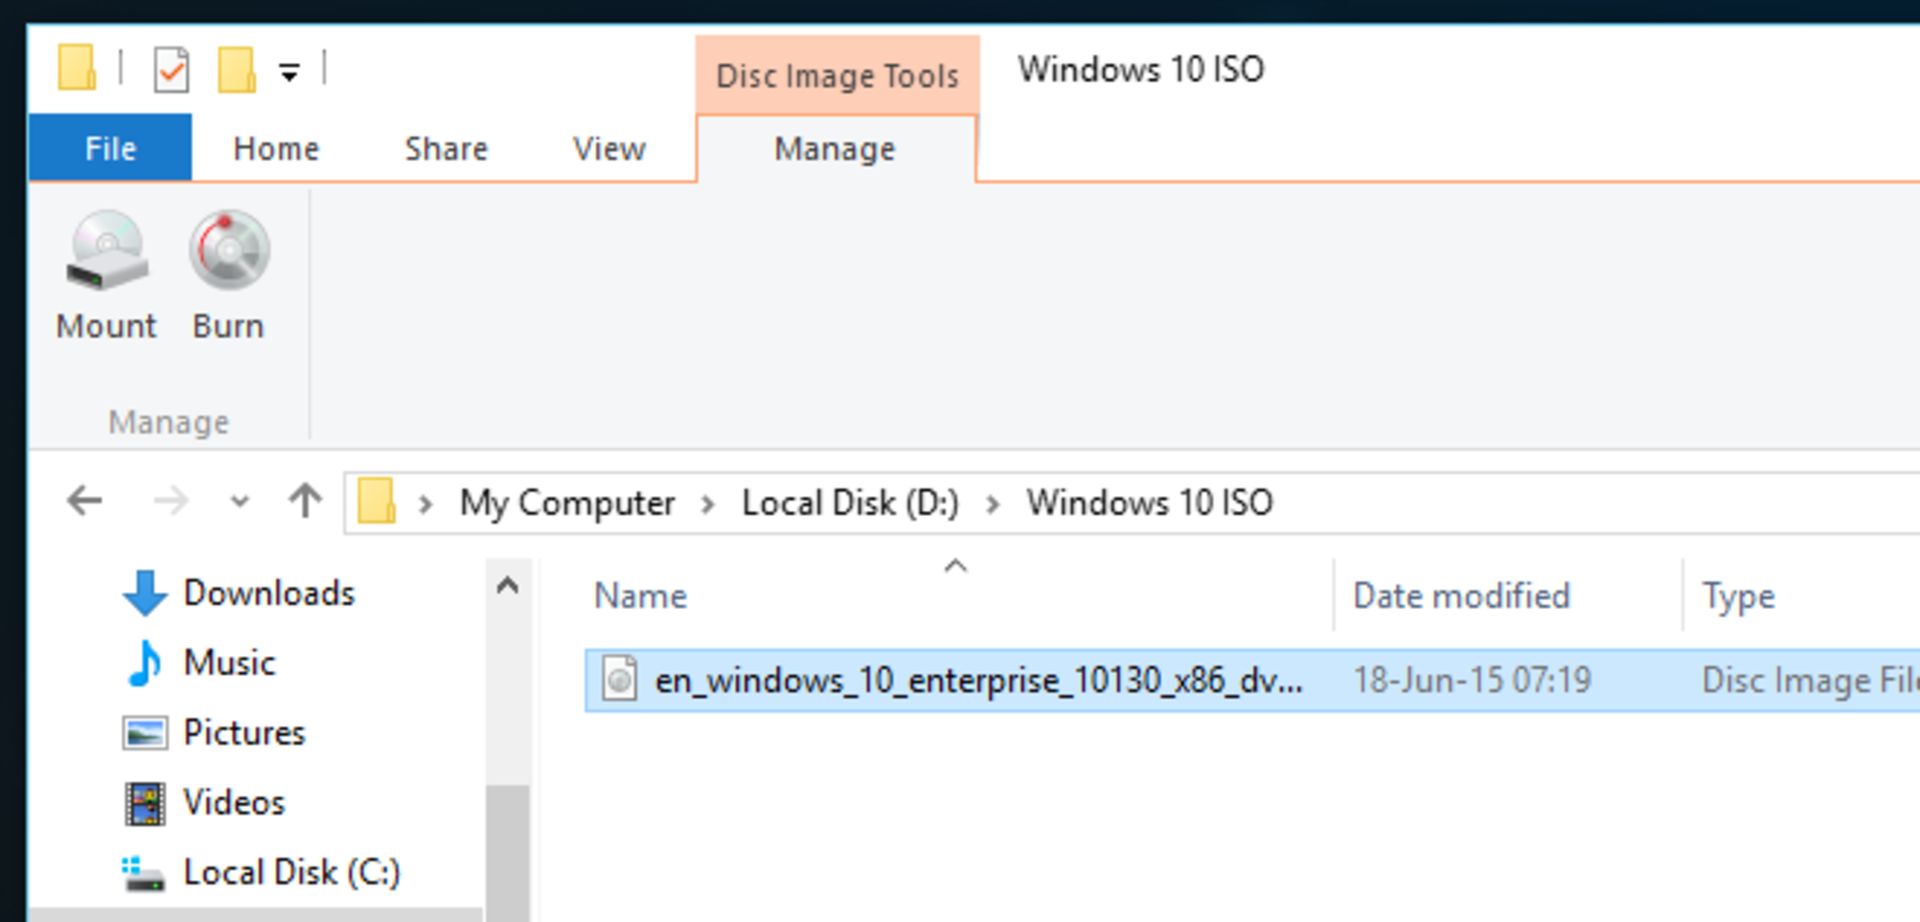Open the My Computer breadcrumb chevron
Viewport: 1920px width, 922px height.
point(710,503)
